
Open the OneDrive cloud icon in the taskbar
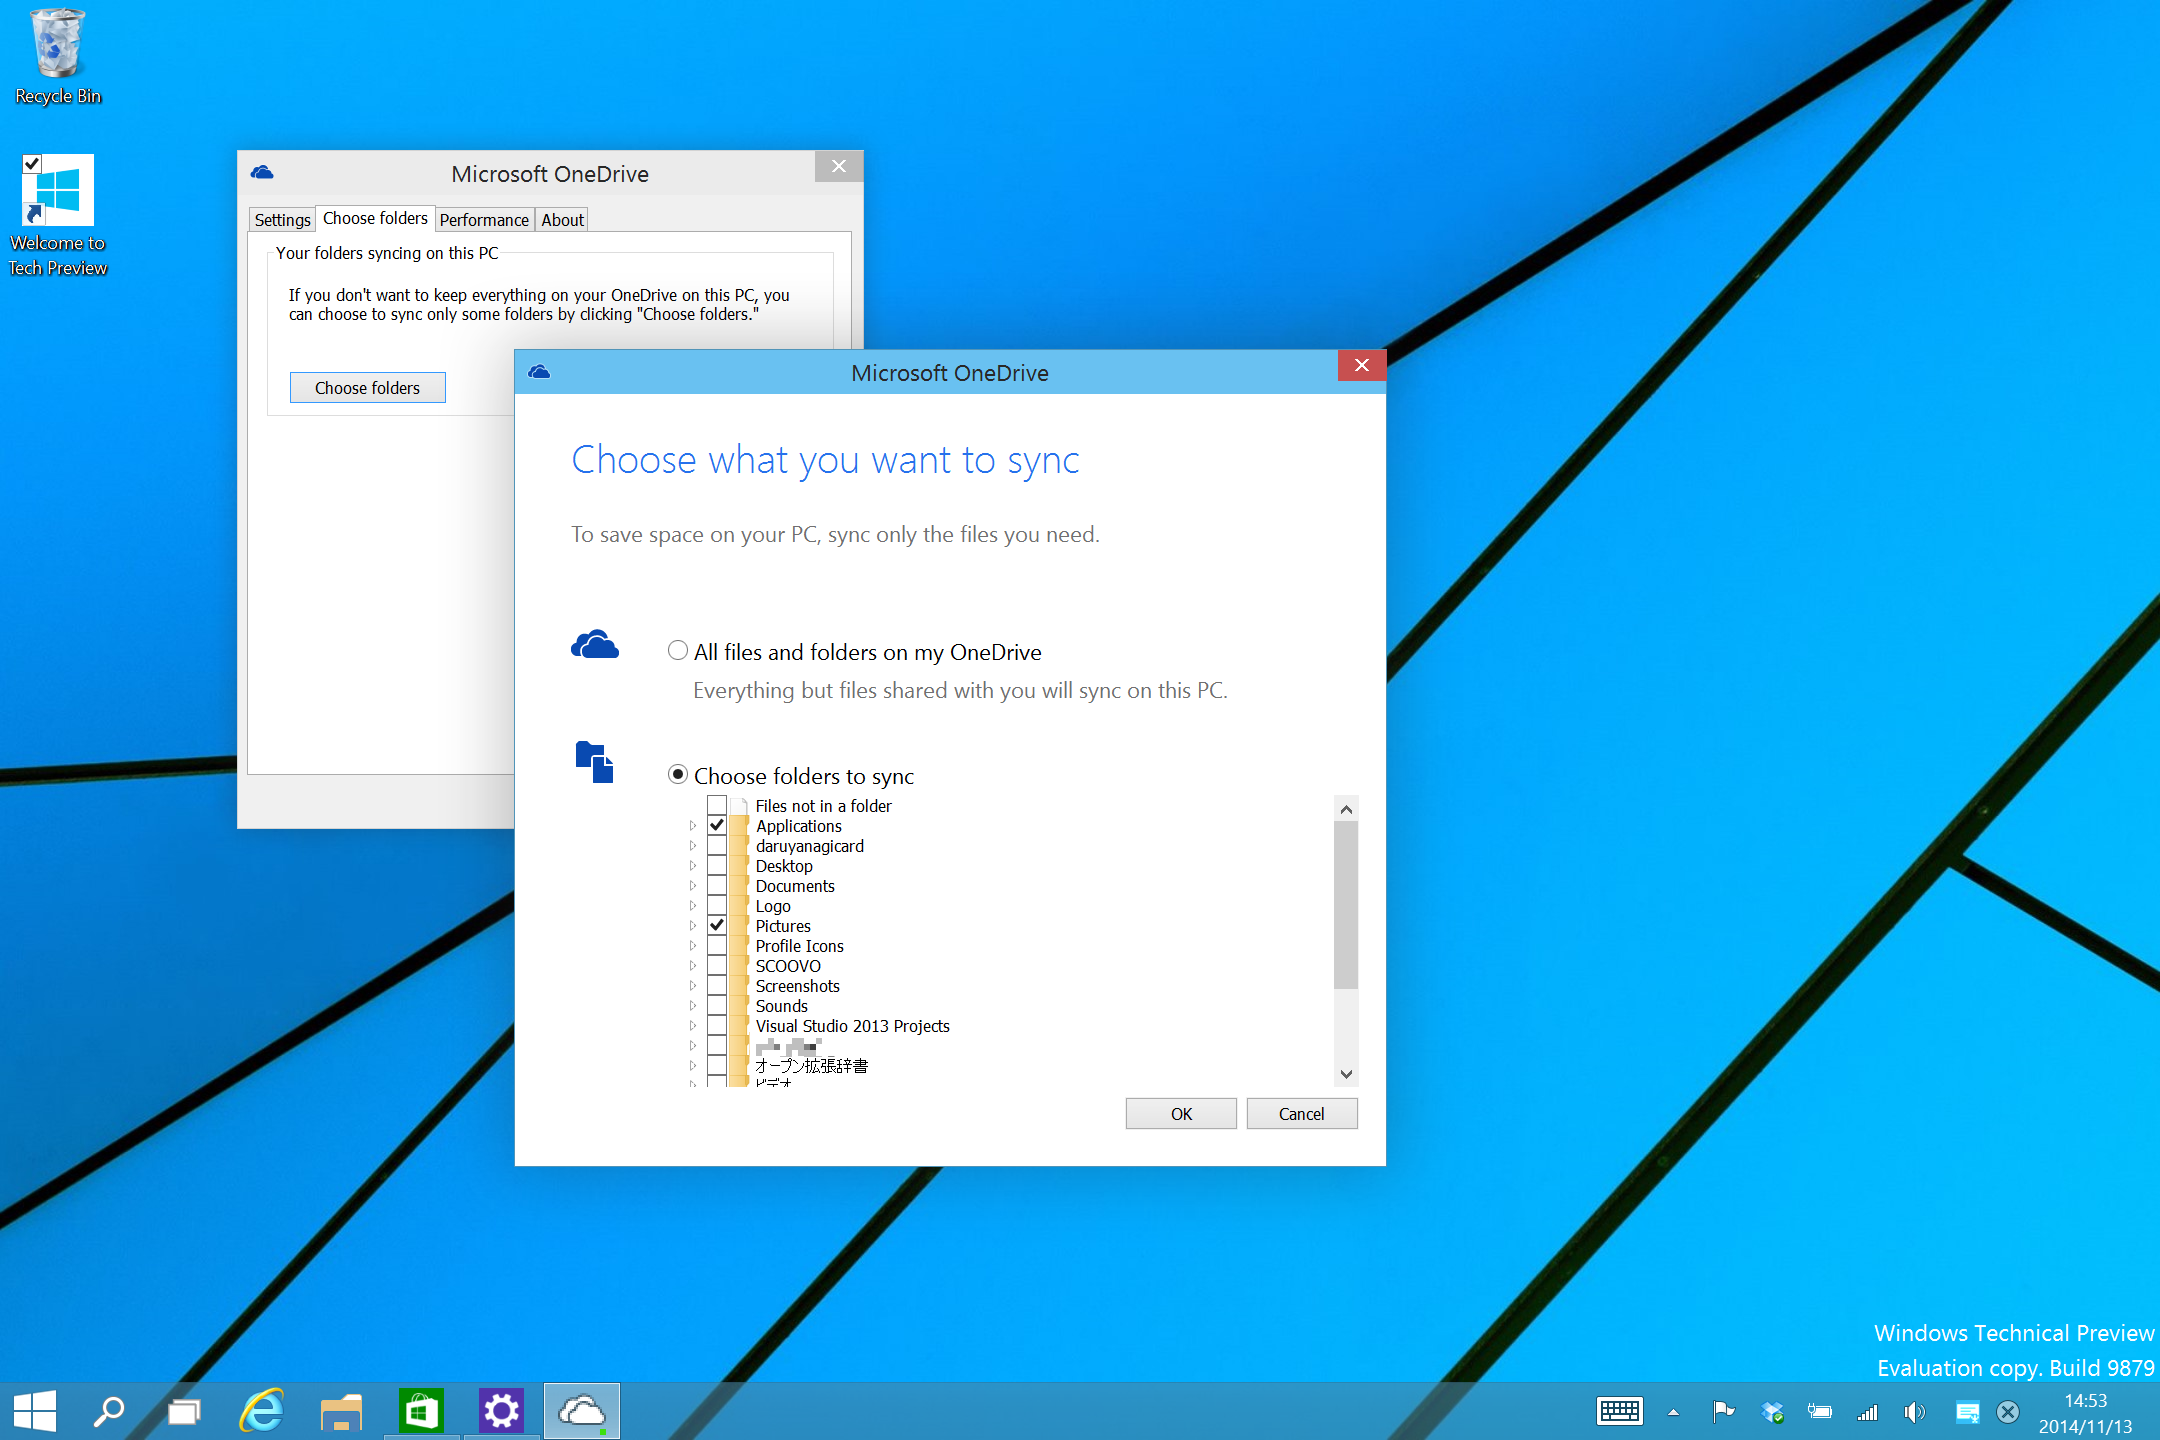(581, 1410)
